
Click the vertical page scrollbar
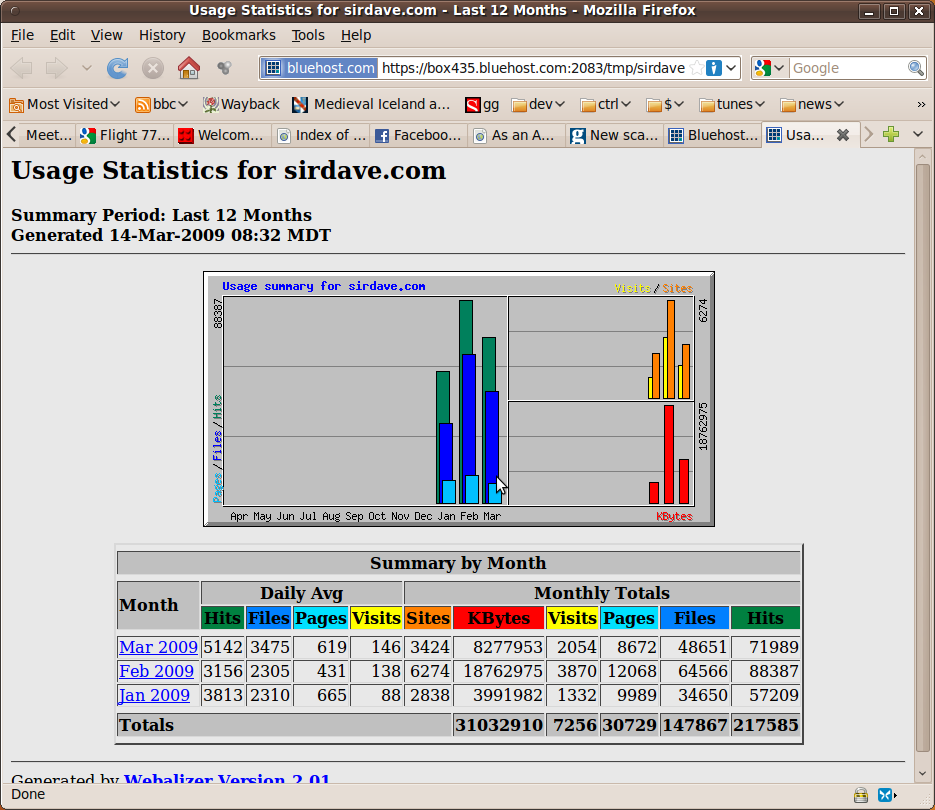[922, 450]
